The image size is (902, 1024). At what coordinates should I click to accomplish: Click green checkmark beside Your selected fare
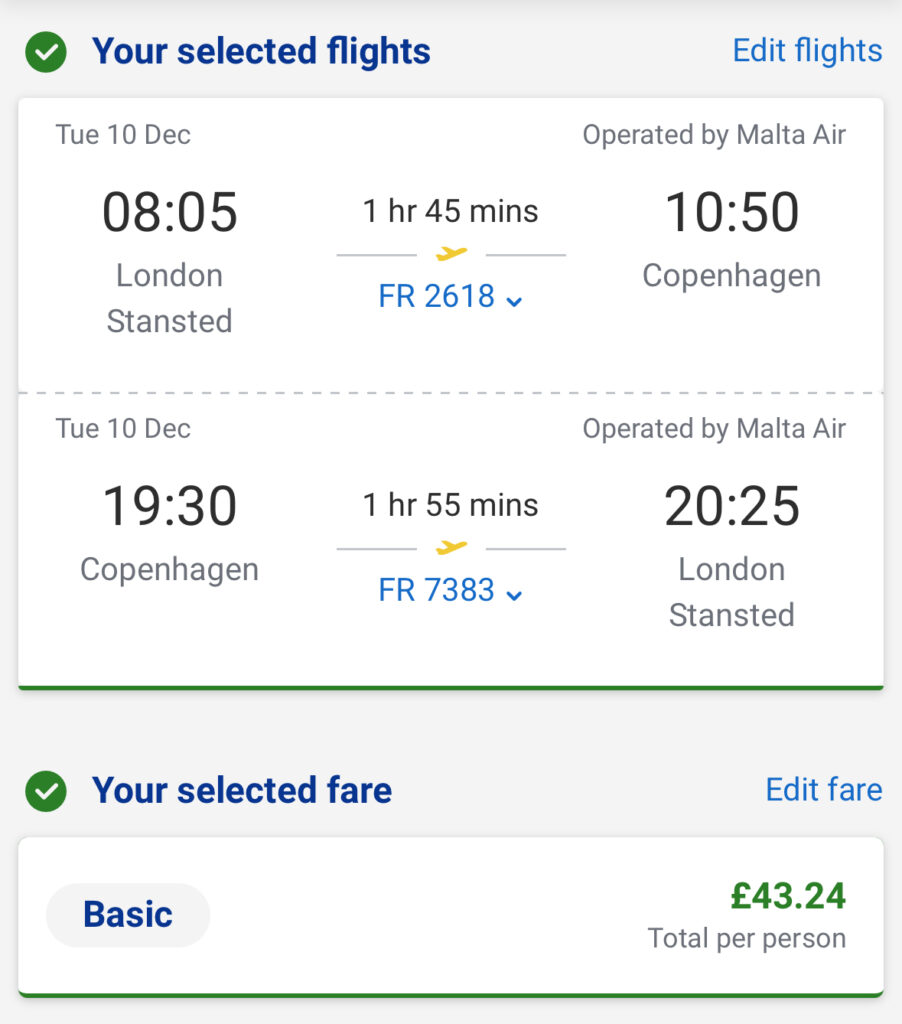point(46,791)
